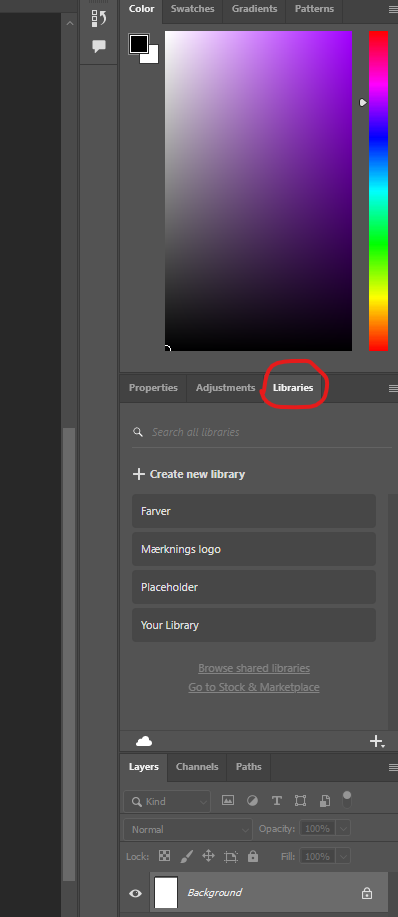Open the Opacity slider dropdown arrow

pos(343,829)
